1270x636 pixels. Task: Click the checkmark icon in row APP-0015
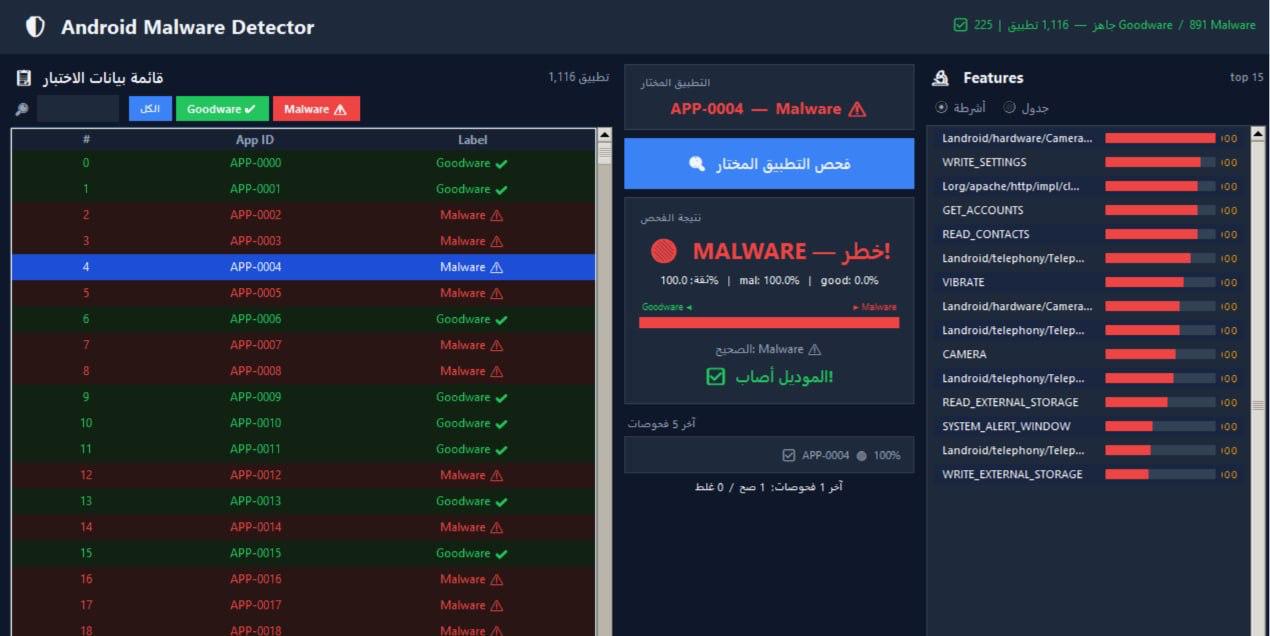pos(501,553)
